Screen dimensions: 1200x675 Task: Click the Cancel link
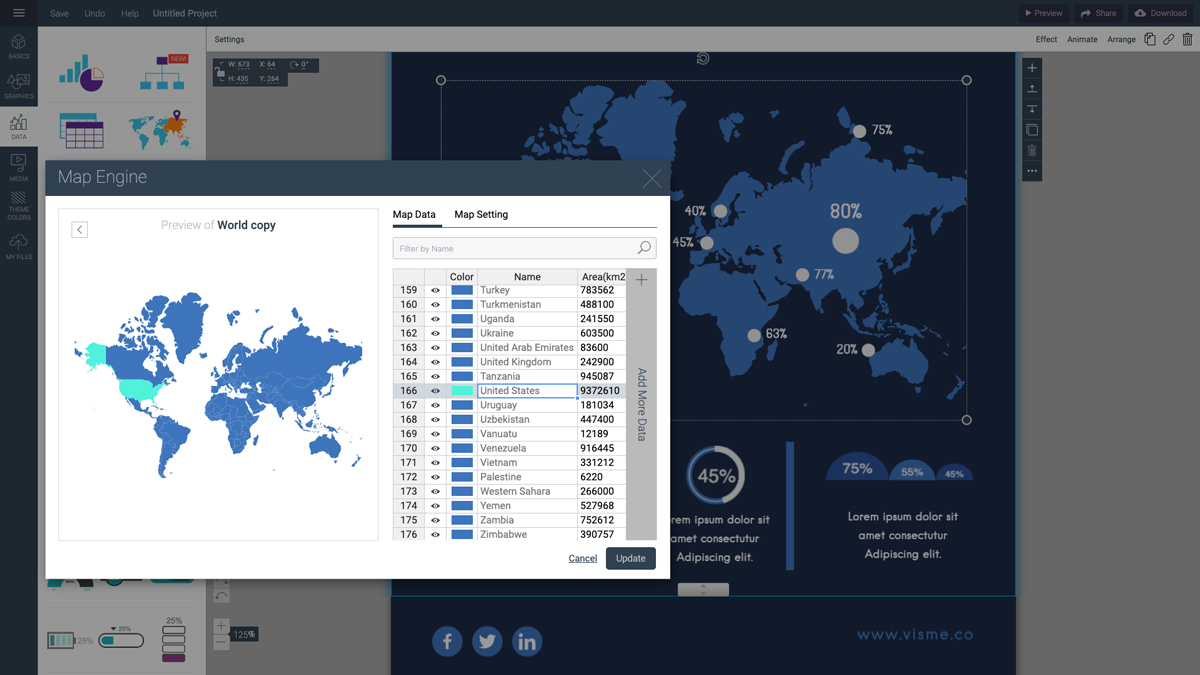(x=583, y=558)
